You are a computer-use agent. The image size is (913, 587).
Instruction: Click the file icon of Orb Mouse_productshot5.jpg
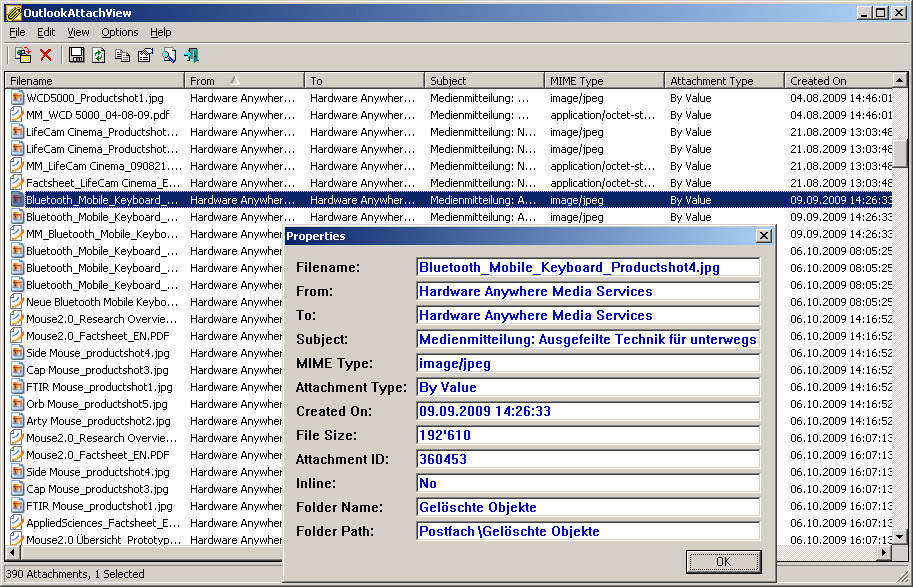tap(17, 404)
